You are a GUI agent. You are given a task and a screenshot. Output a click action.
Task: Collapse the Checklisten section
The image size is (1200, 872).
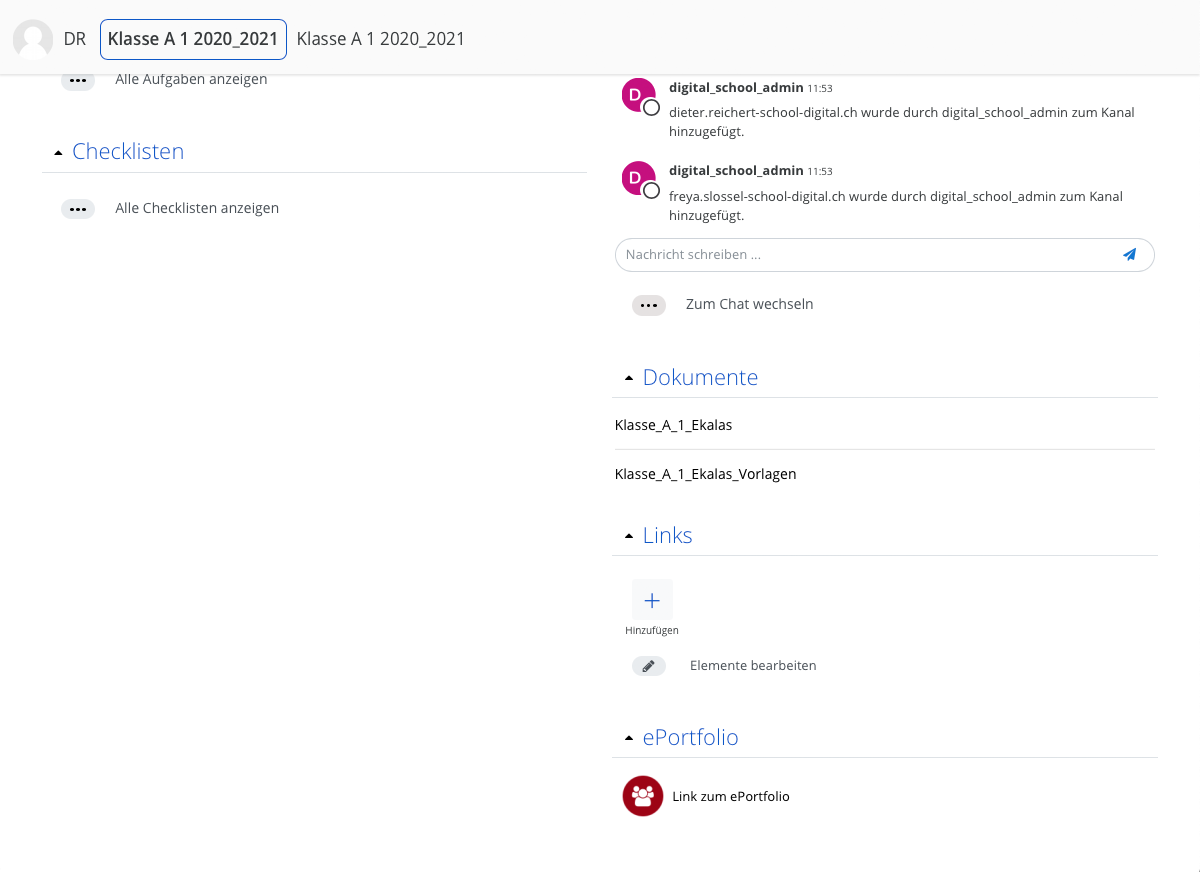pos(59,153)
